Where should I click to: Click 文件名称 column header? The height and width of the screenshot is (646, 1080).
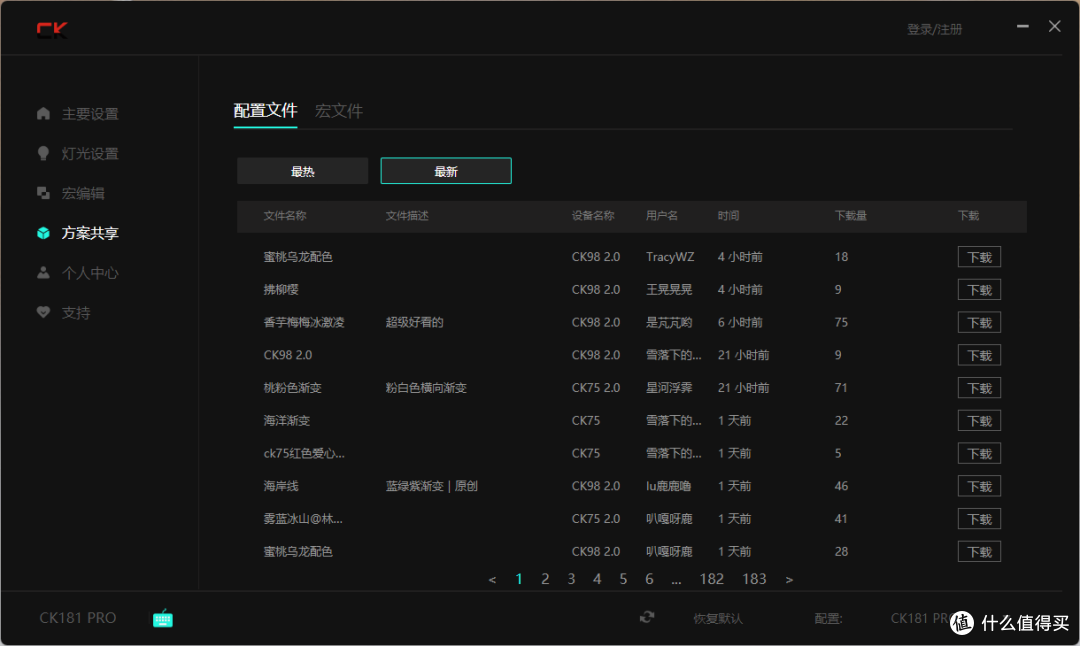(x=285, y=216)
